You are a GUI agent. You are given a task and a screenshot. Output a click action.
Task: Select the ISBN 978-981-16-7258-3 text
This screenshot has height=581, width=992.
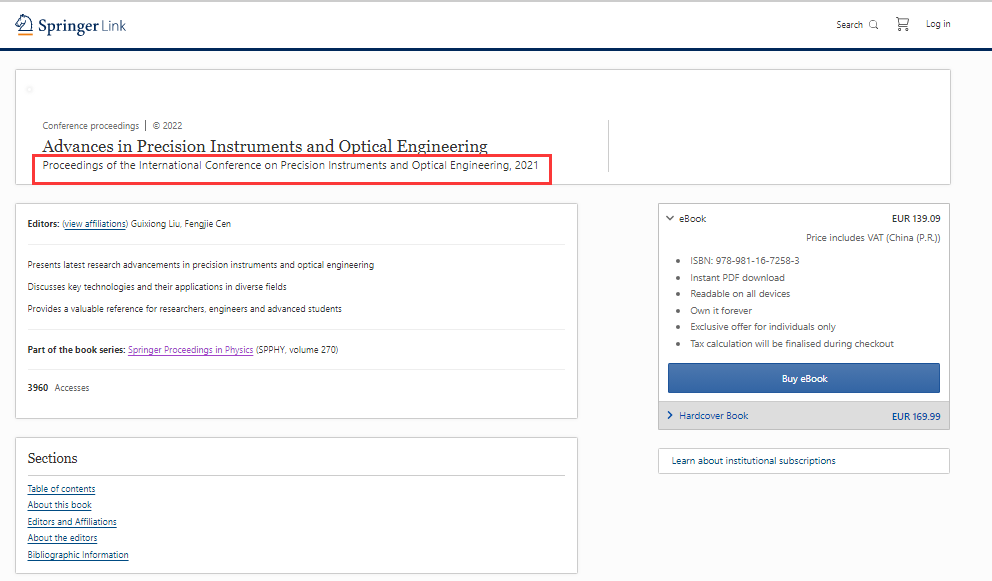point(745,261)
